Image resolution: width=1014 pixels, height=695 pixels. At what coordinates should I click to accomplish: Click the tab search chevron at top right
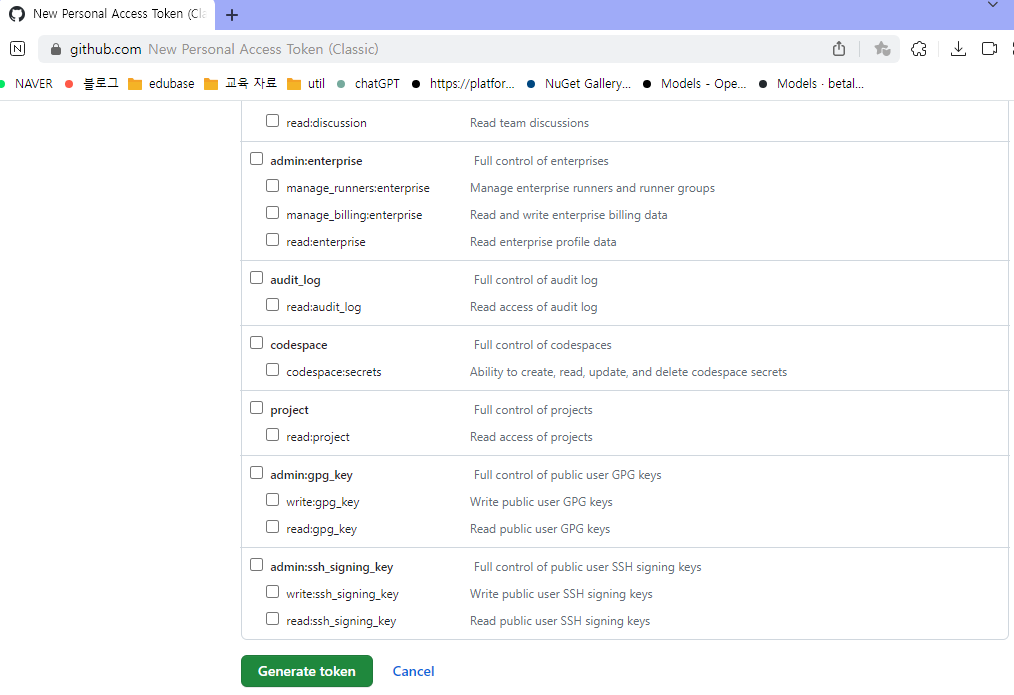993,5
